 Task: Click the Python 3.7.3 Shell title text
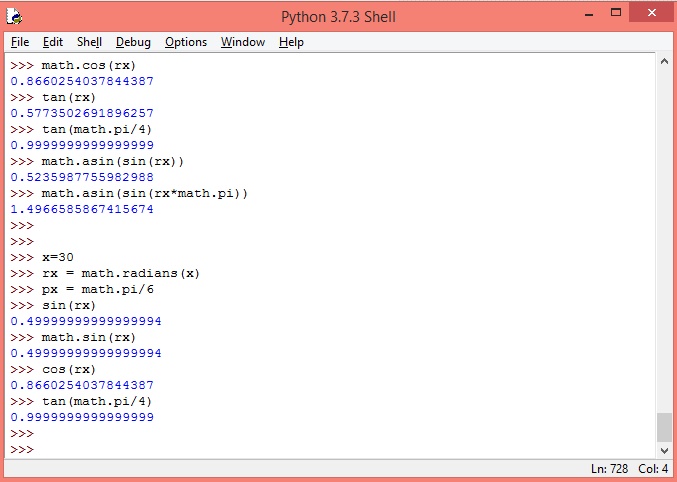click(338, 17)
